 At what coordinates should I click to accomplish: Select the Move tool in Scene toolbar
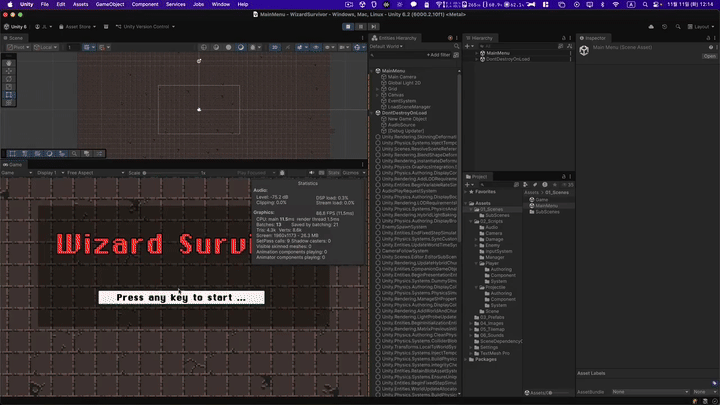pos(9,71)
